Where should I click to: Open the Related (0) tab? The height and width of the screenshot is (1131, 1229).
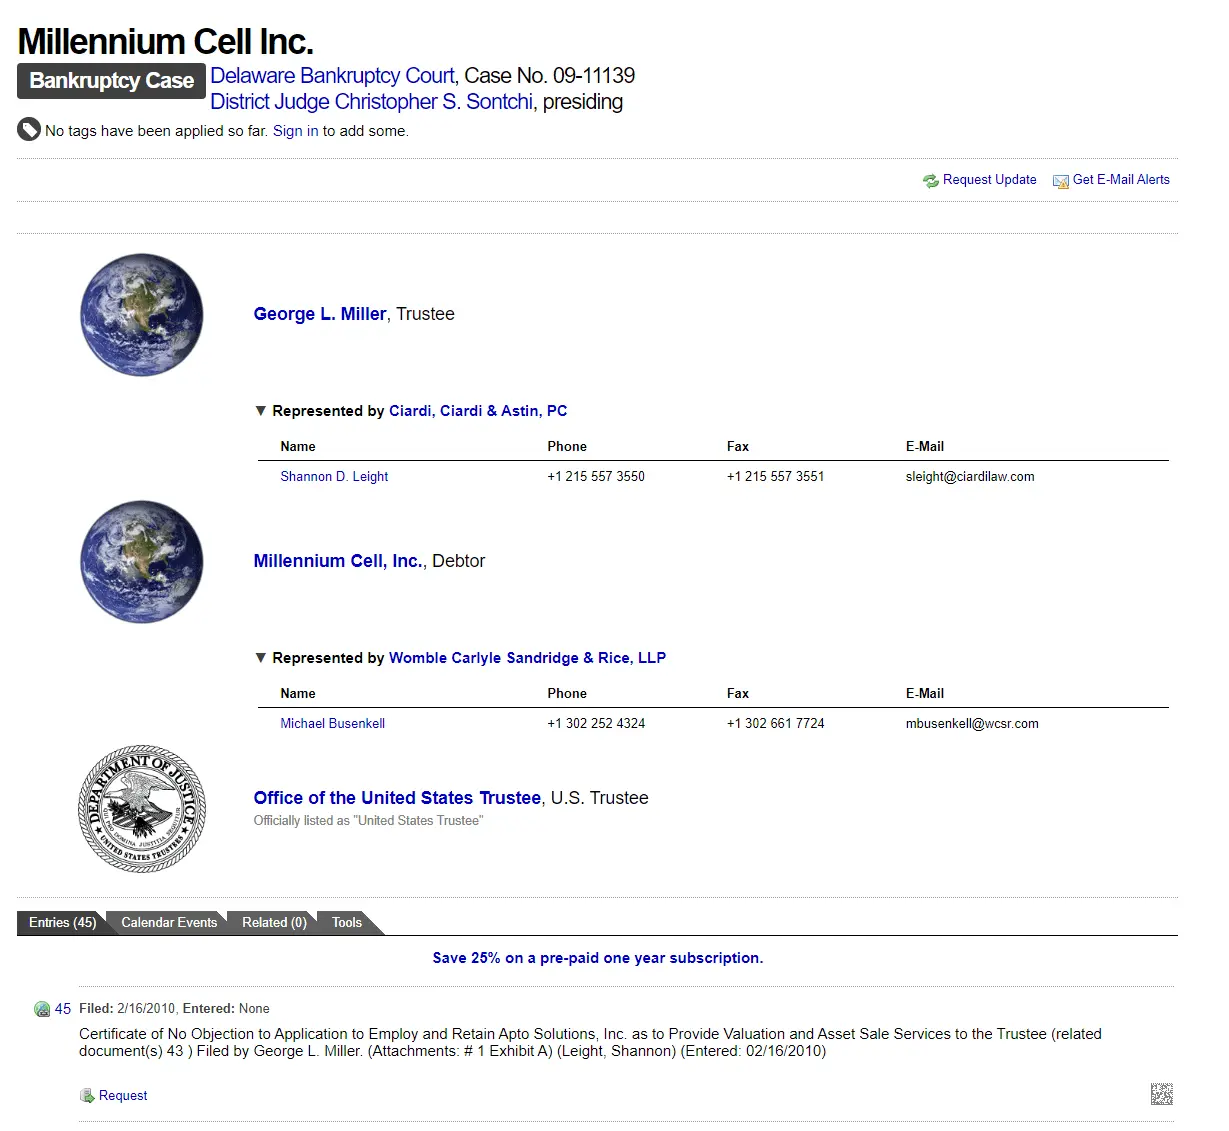(274, 923)
